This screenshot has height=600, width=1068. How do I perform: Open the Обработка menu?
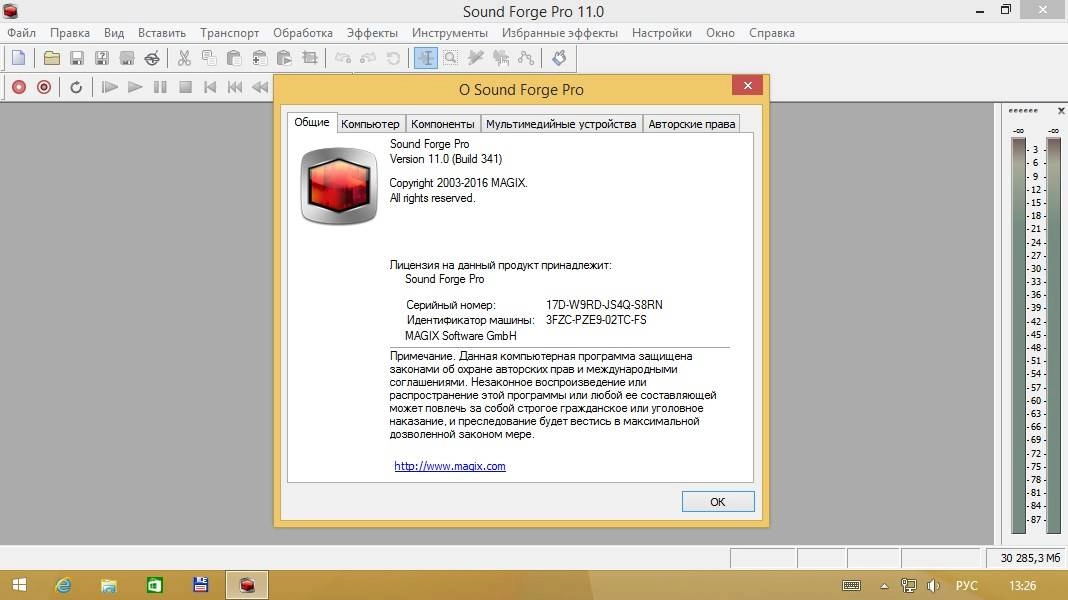coord(302,33)
